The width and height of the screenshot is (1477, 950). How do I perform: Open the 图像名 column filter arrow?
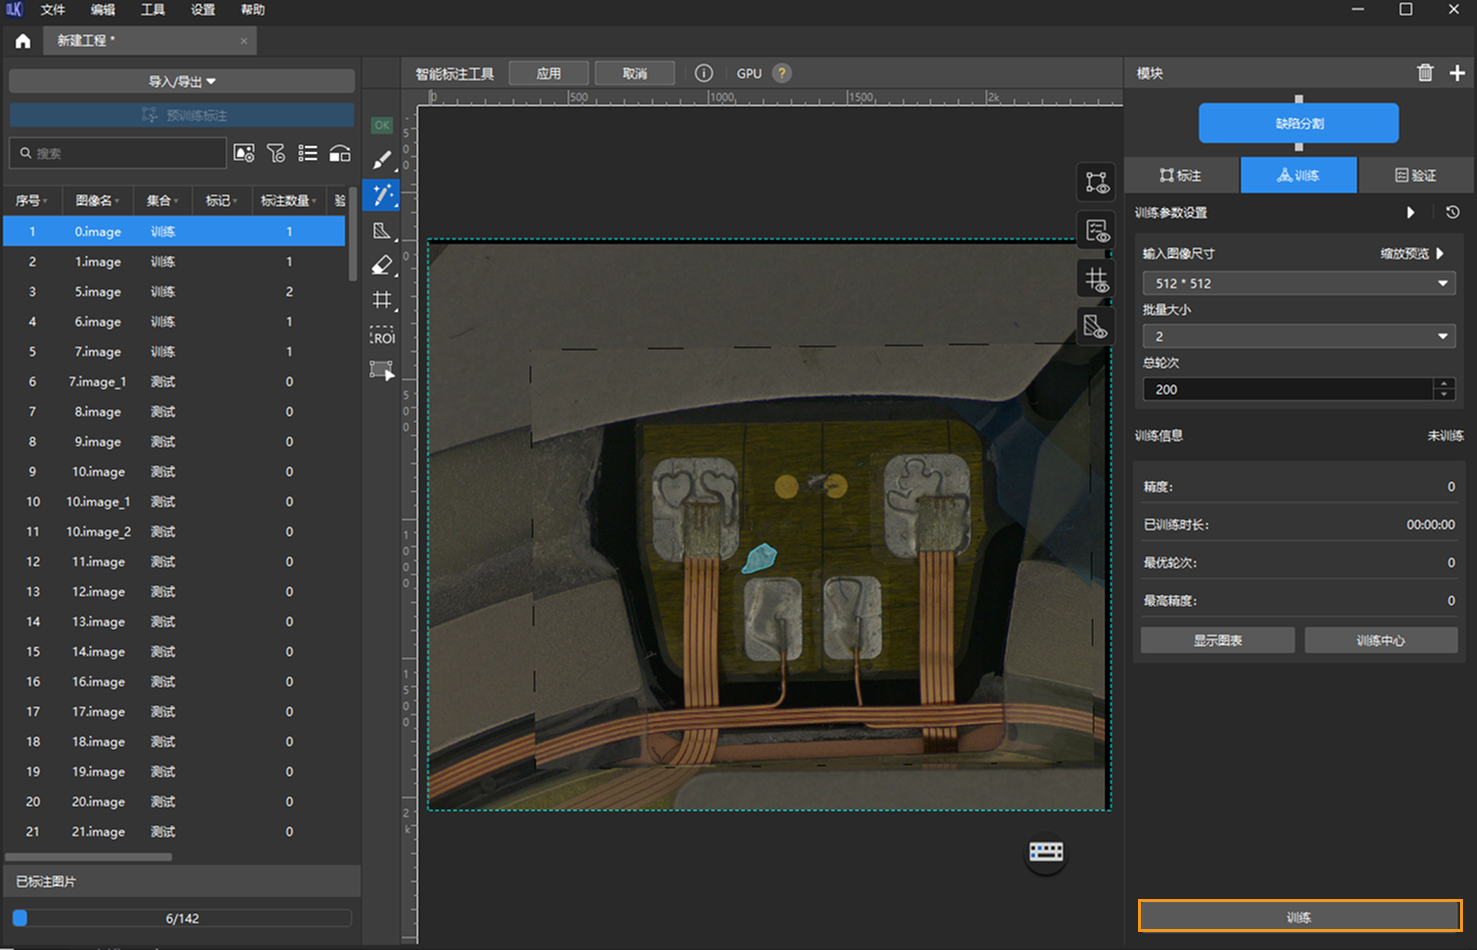(117, 201)
